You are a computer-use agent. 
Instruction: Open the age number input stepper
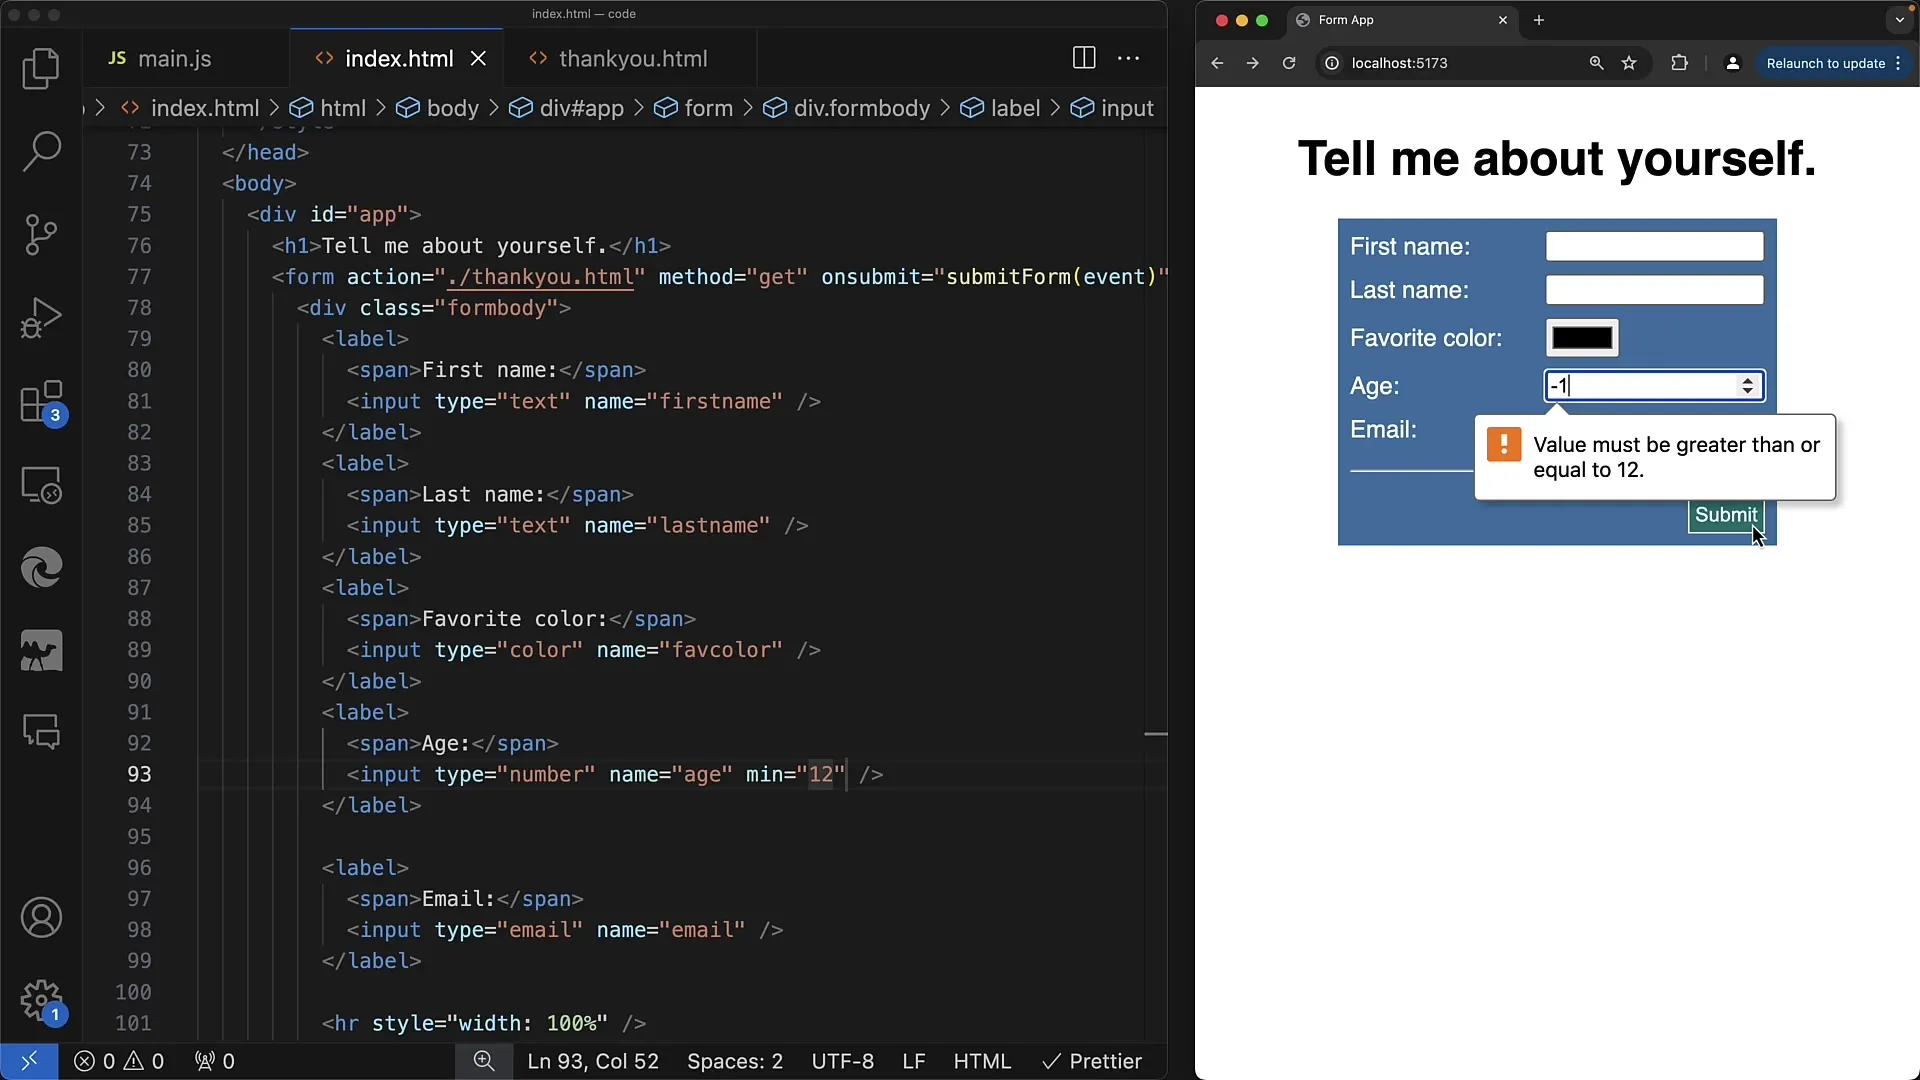point(1750,386)
